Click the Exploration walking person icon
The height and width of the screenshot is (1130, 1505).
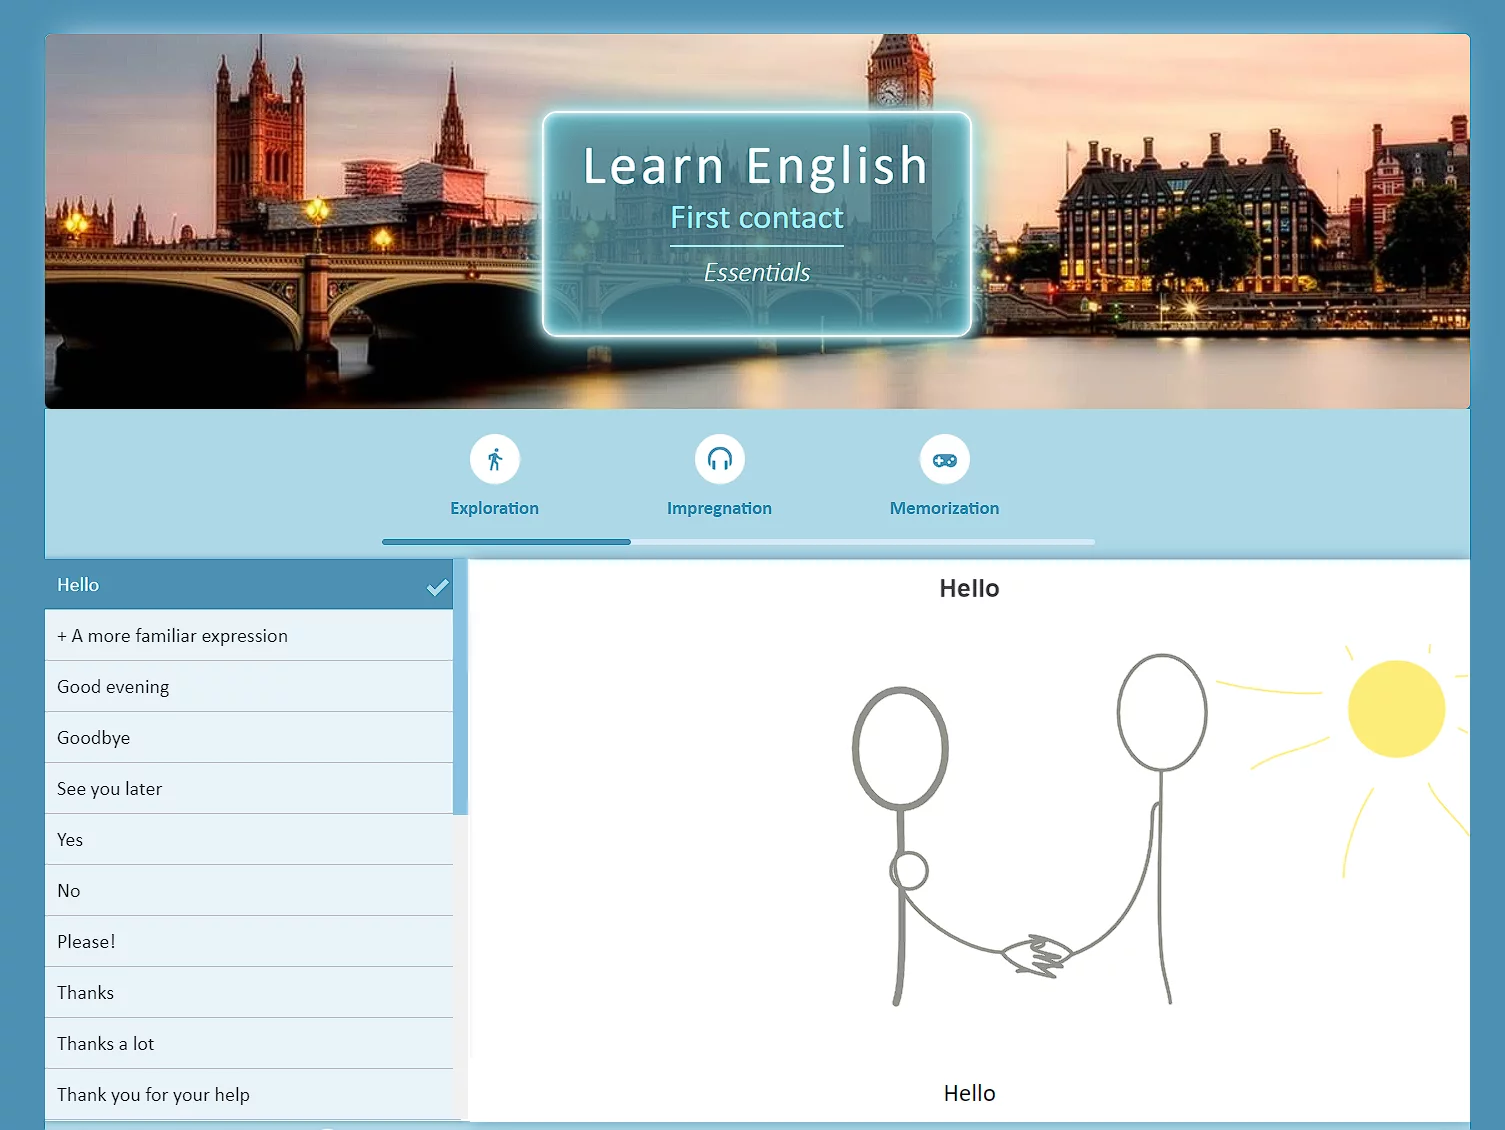tap(494, 459)
